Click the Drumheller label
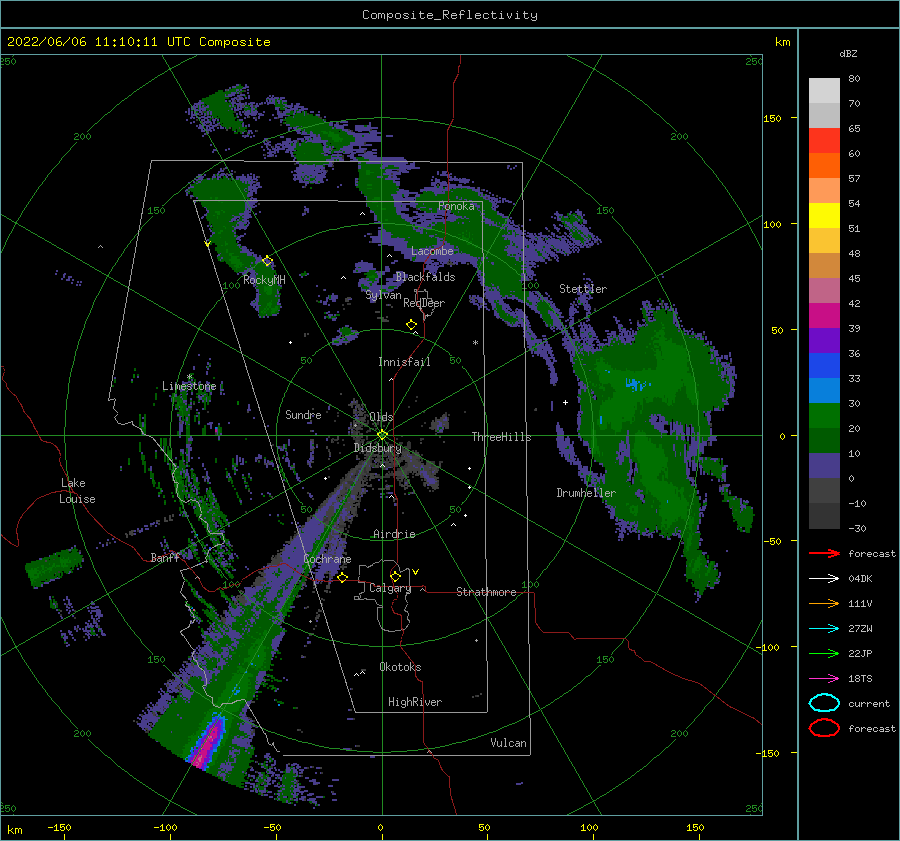Viewport: 900px width, 841px height. [x=586, y=493]
